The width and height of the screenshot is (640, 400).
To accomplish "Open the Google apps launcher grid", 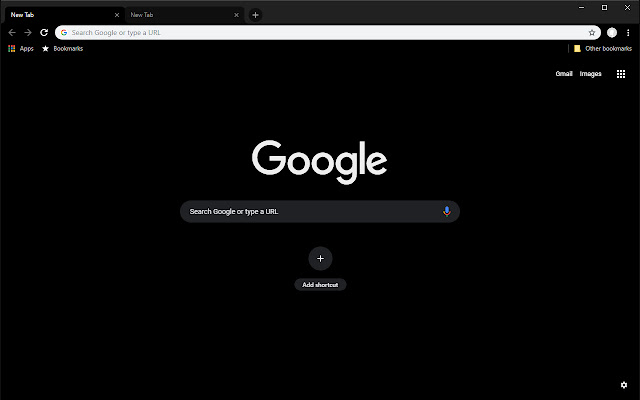I will tap(620, 74).
